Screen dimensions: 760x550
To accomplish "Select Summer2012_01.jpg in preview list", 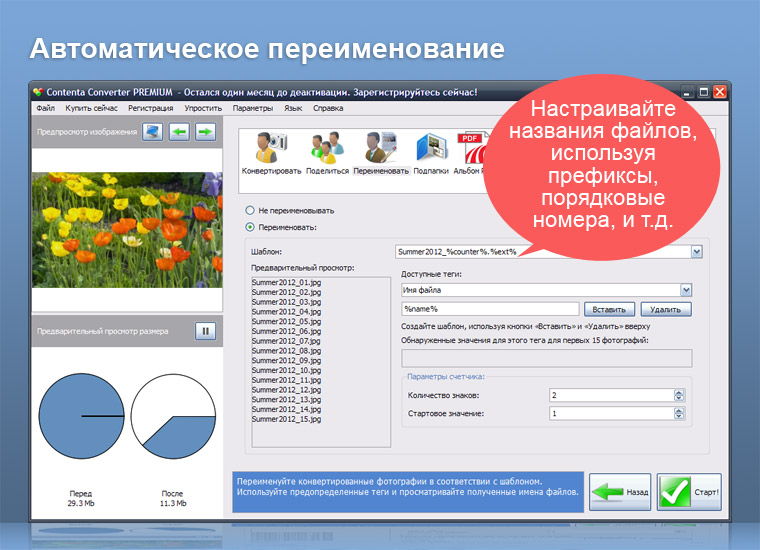I will 286,282.
